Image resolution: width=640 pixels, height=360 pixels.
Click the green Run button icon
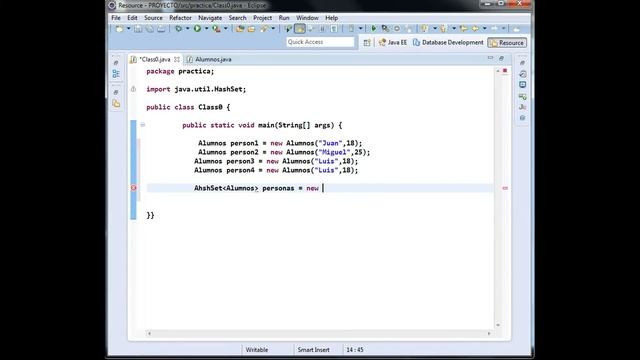tap(197, 29)
